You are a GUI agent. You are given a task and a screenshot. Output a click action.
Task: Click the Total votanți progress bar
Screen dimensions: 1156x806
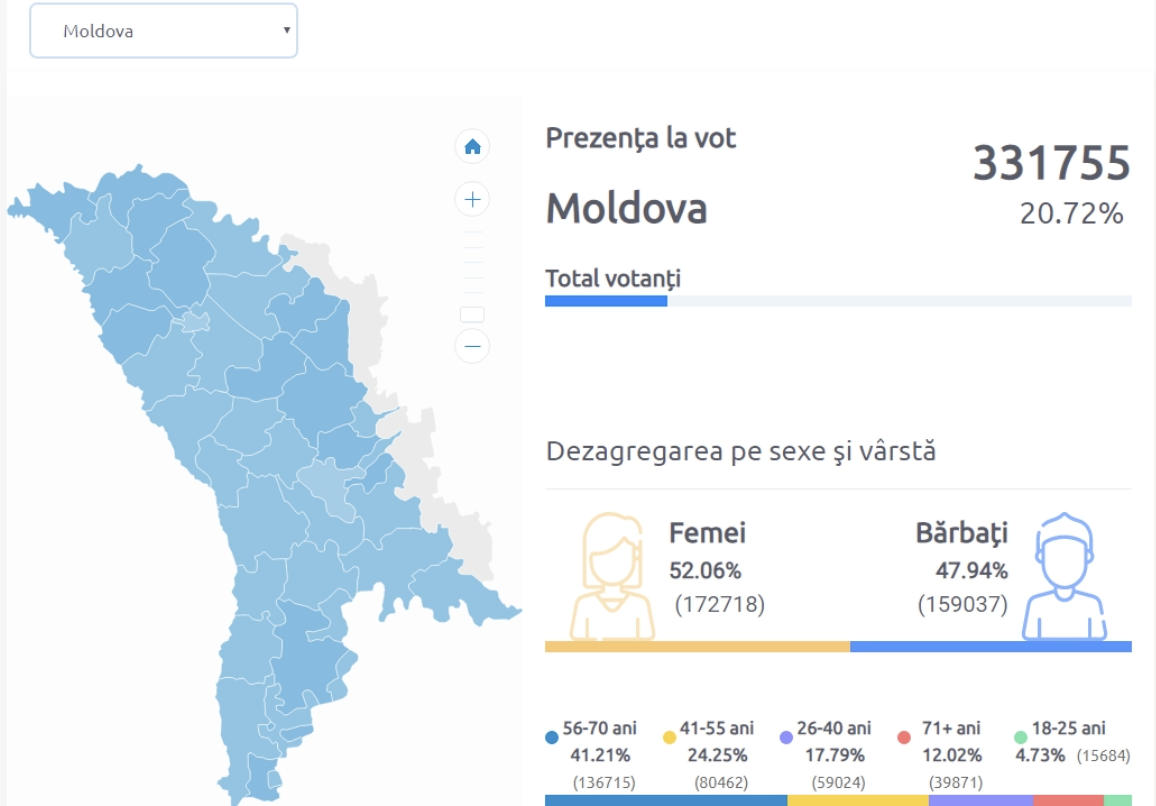[838, 301]
